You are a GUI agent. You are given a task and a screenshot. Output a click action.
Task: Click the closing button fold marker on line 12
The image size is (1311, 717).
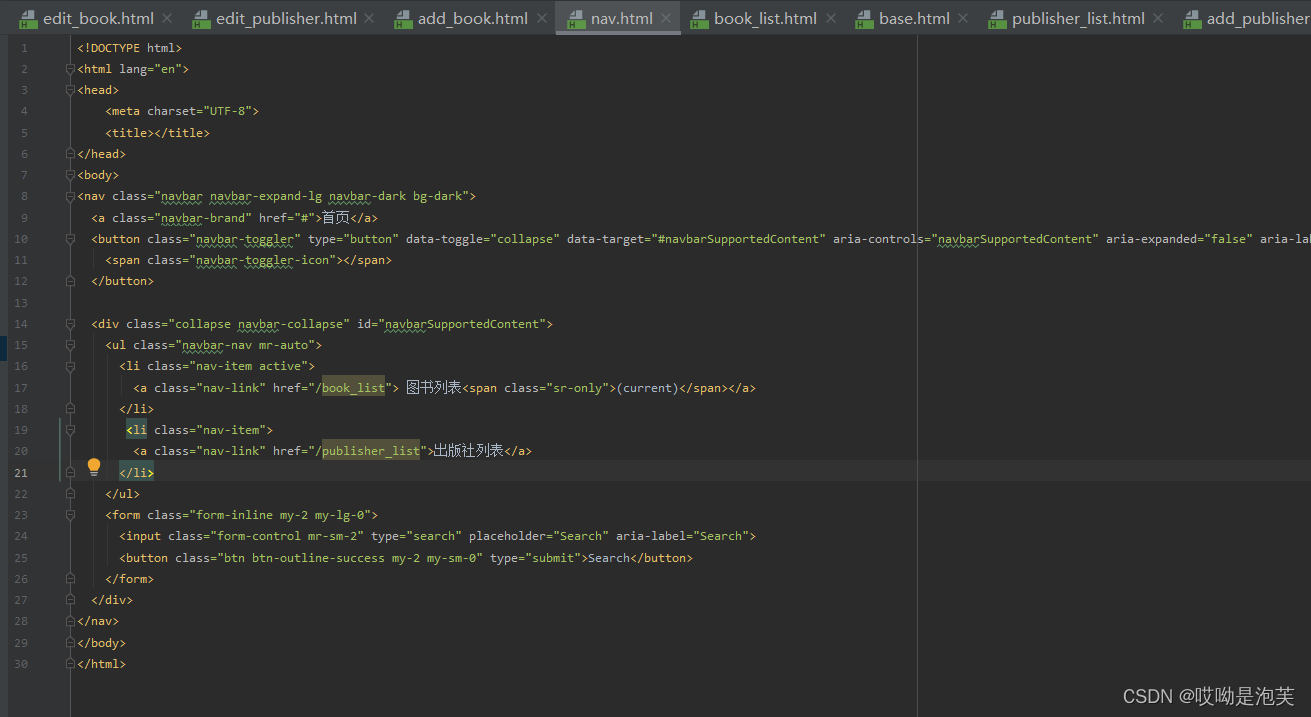point(70,281)
